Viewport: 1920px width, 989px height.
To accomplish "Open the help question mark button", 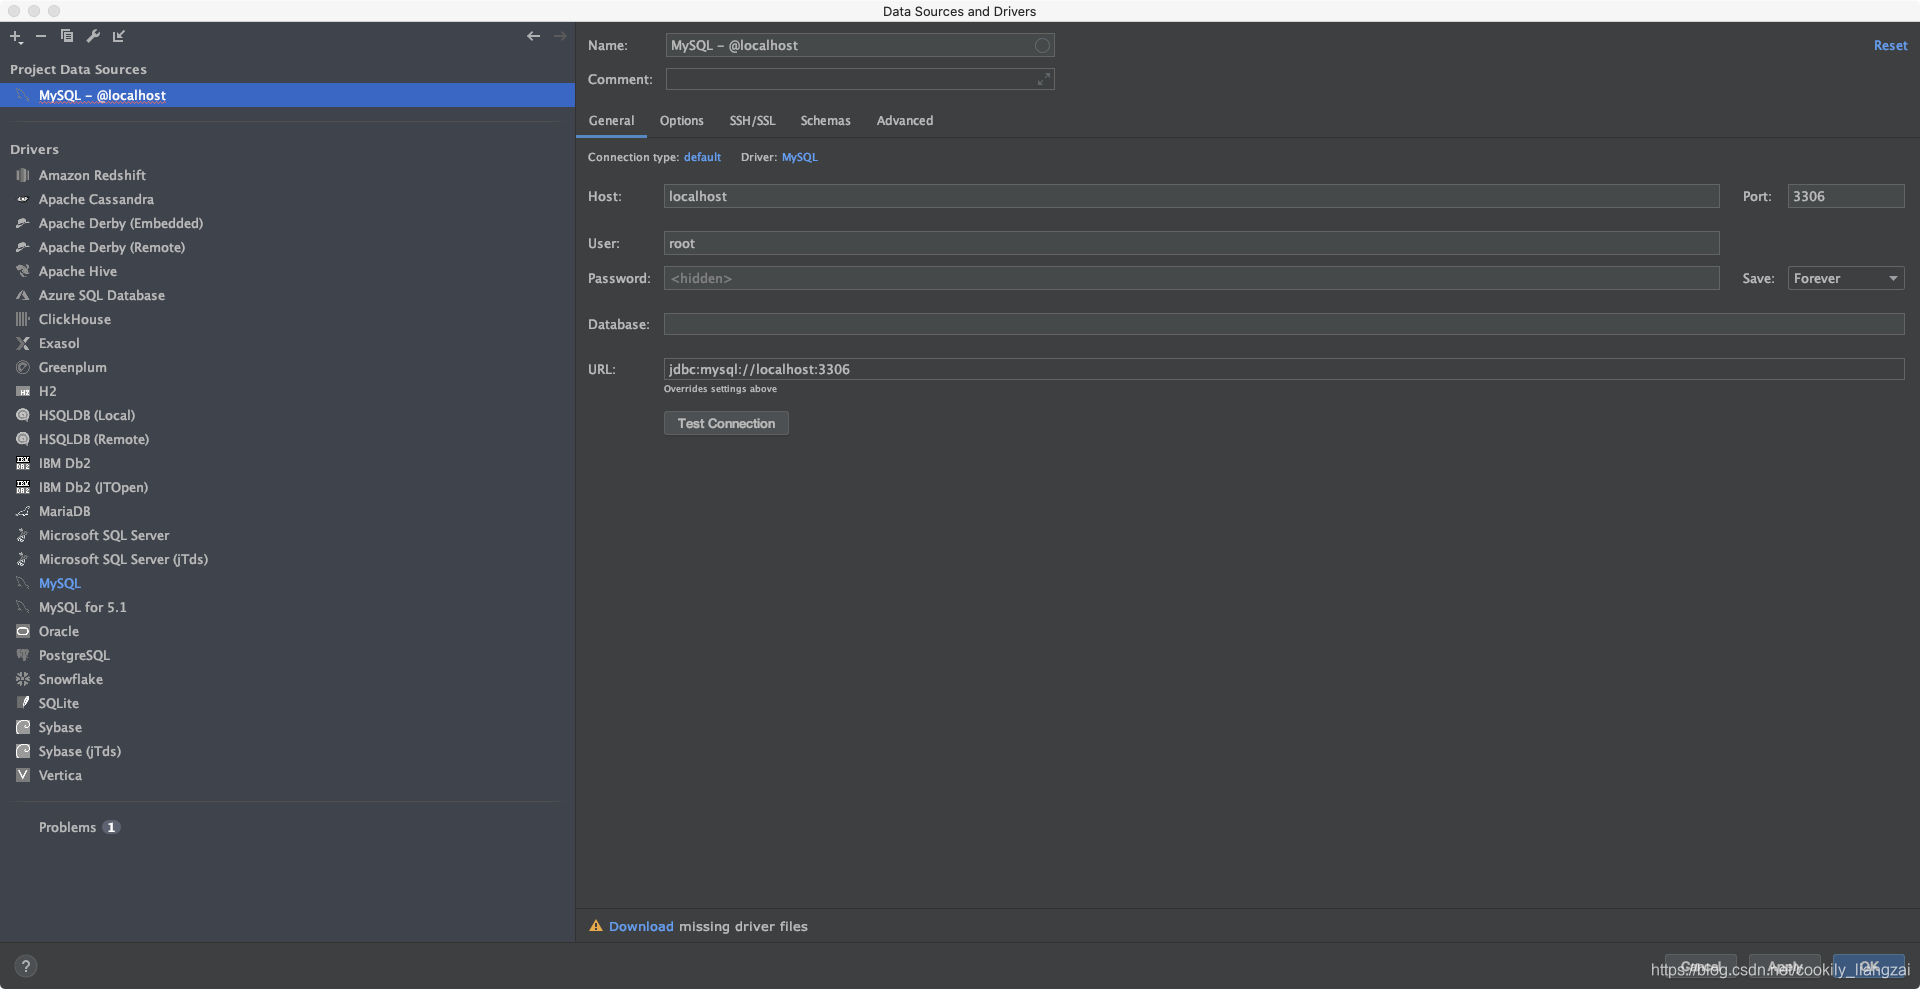I will point(26,966).
